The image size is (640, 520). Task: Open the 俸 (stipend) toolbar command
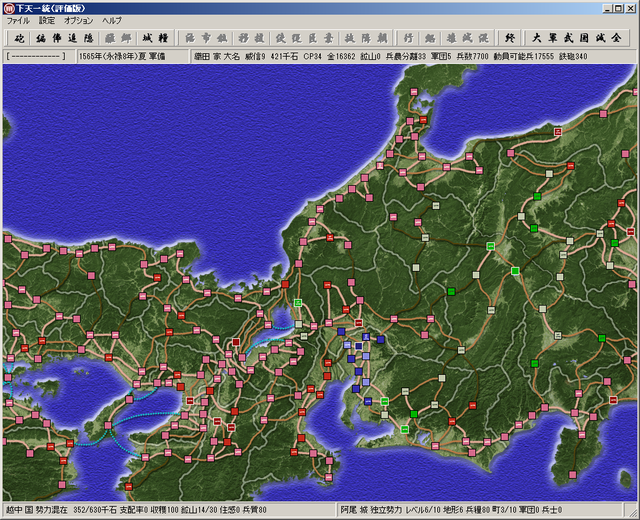pyautogui.click(x=57, y=38)
